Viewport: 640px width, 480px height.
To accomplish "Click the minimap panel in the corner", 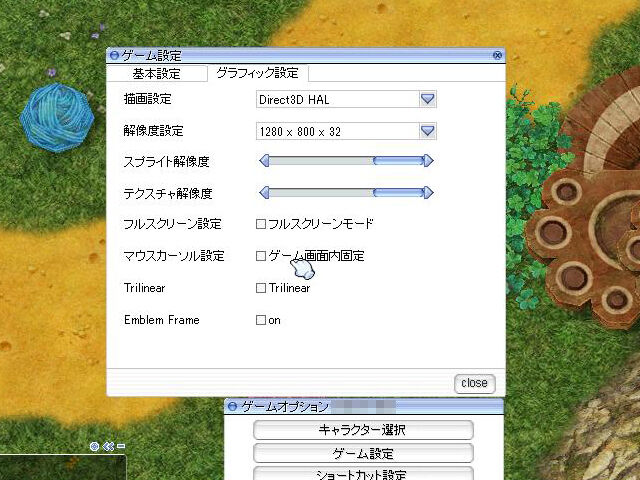I will click(x=63, y=468).
